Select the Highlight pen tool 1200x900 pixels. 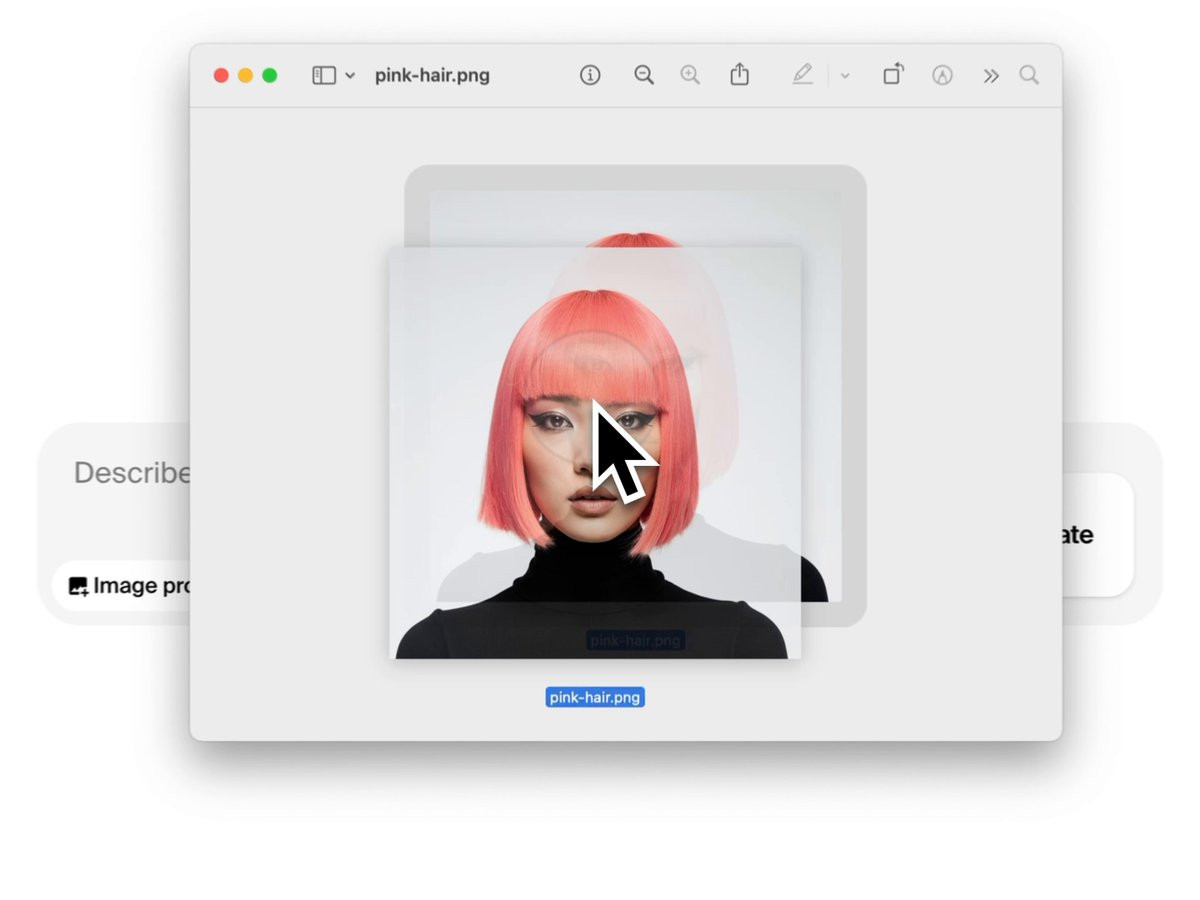click(803, 75)
